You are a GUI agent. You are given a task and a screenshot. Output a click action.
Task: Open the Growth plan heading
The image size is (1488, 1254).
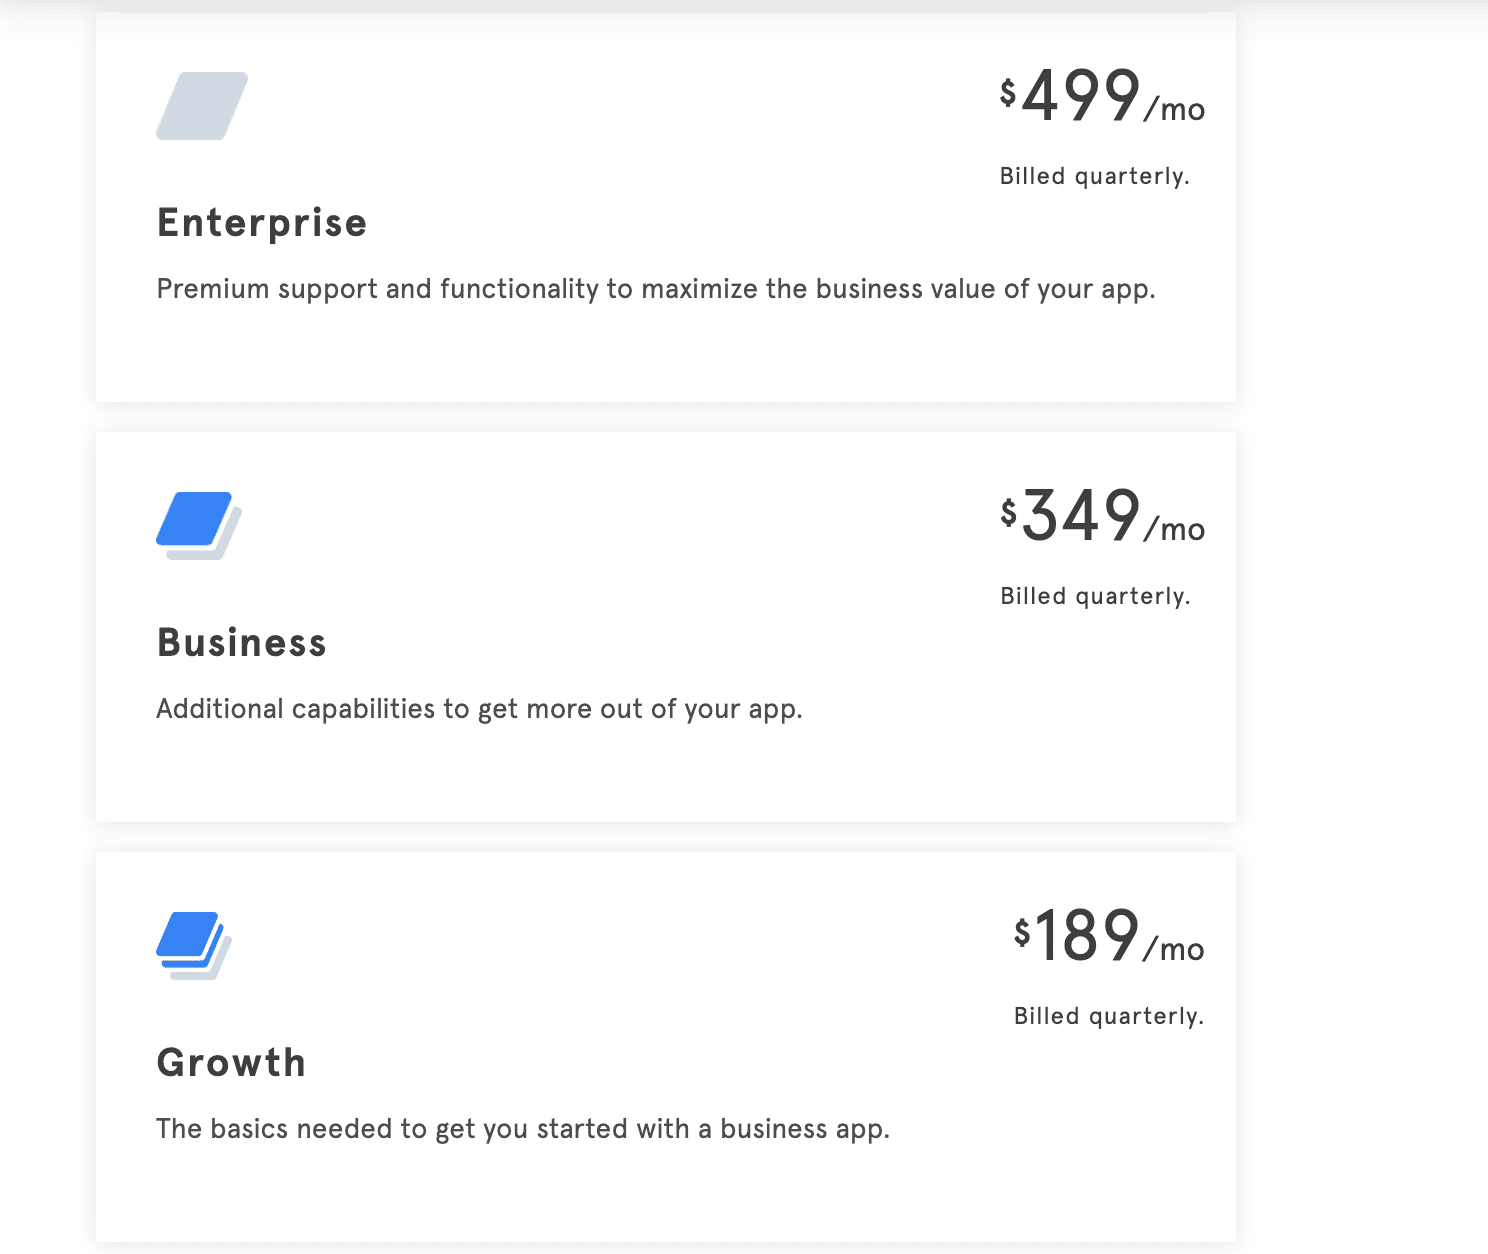tap(231, 1063)
